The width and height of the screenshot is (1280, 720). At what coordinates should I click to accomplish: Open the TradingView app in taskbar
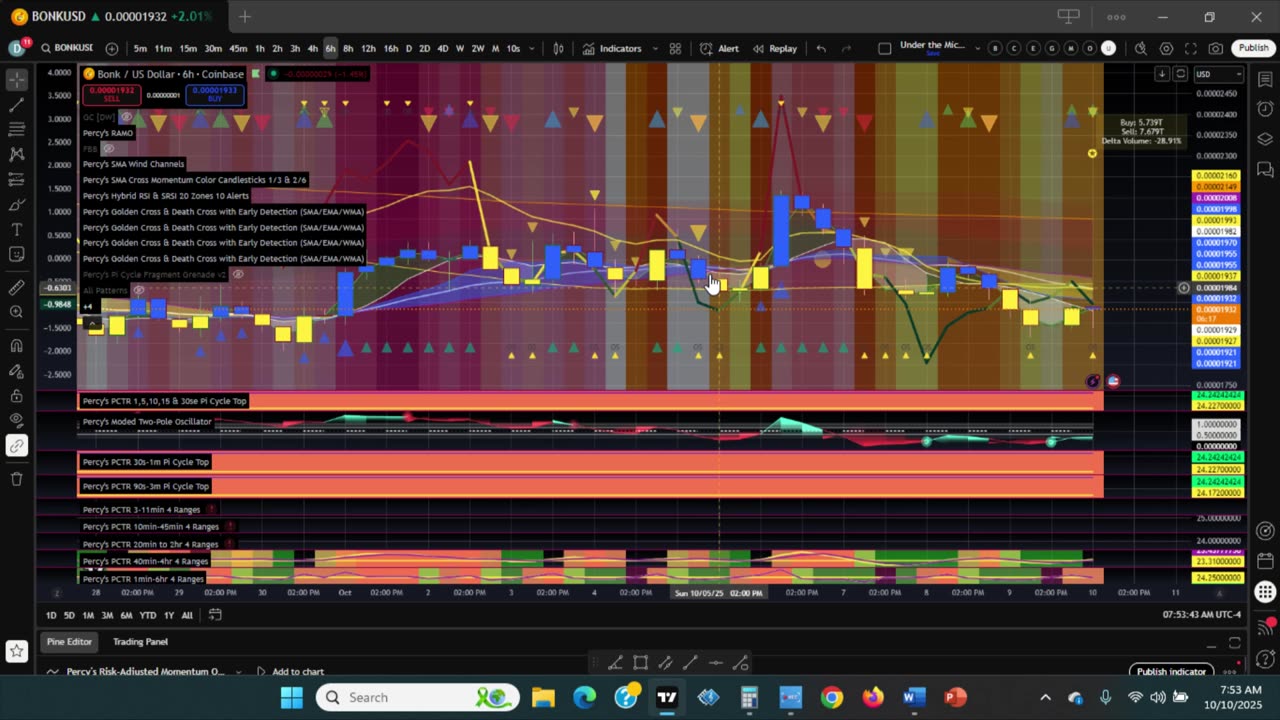point(667,697)
